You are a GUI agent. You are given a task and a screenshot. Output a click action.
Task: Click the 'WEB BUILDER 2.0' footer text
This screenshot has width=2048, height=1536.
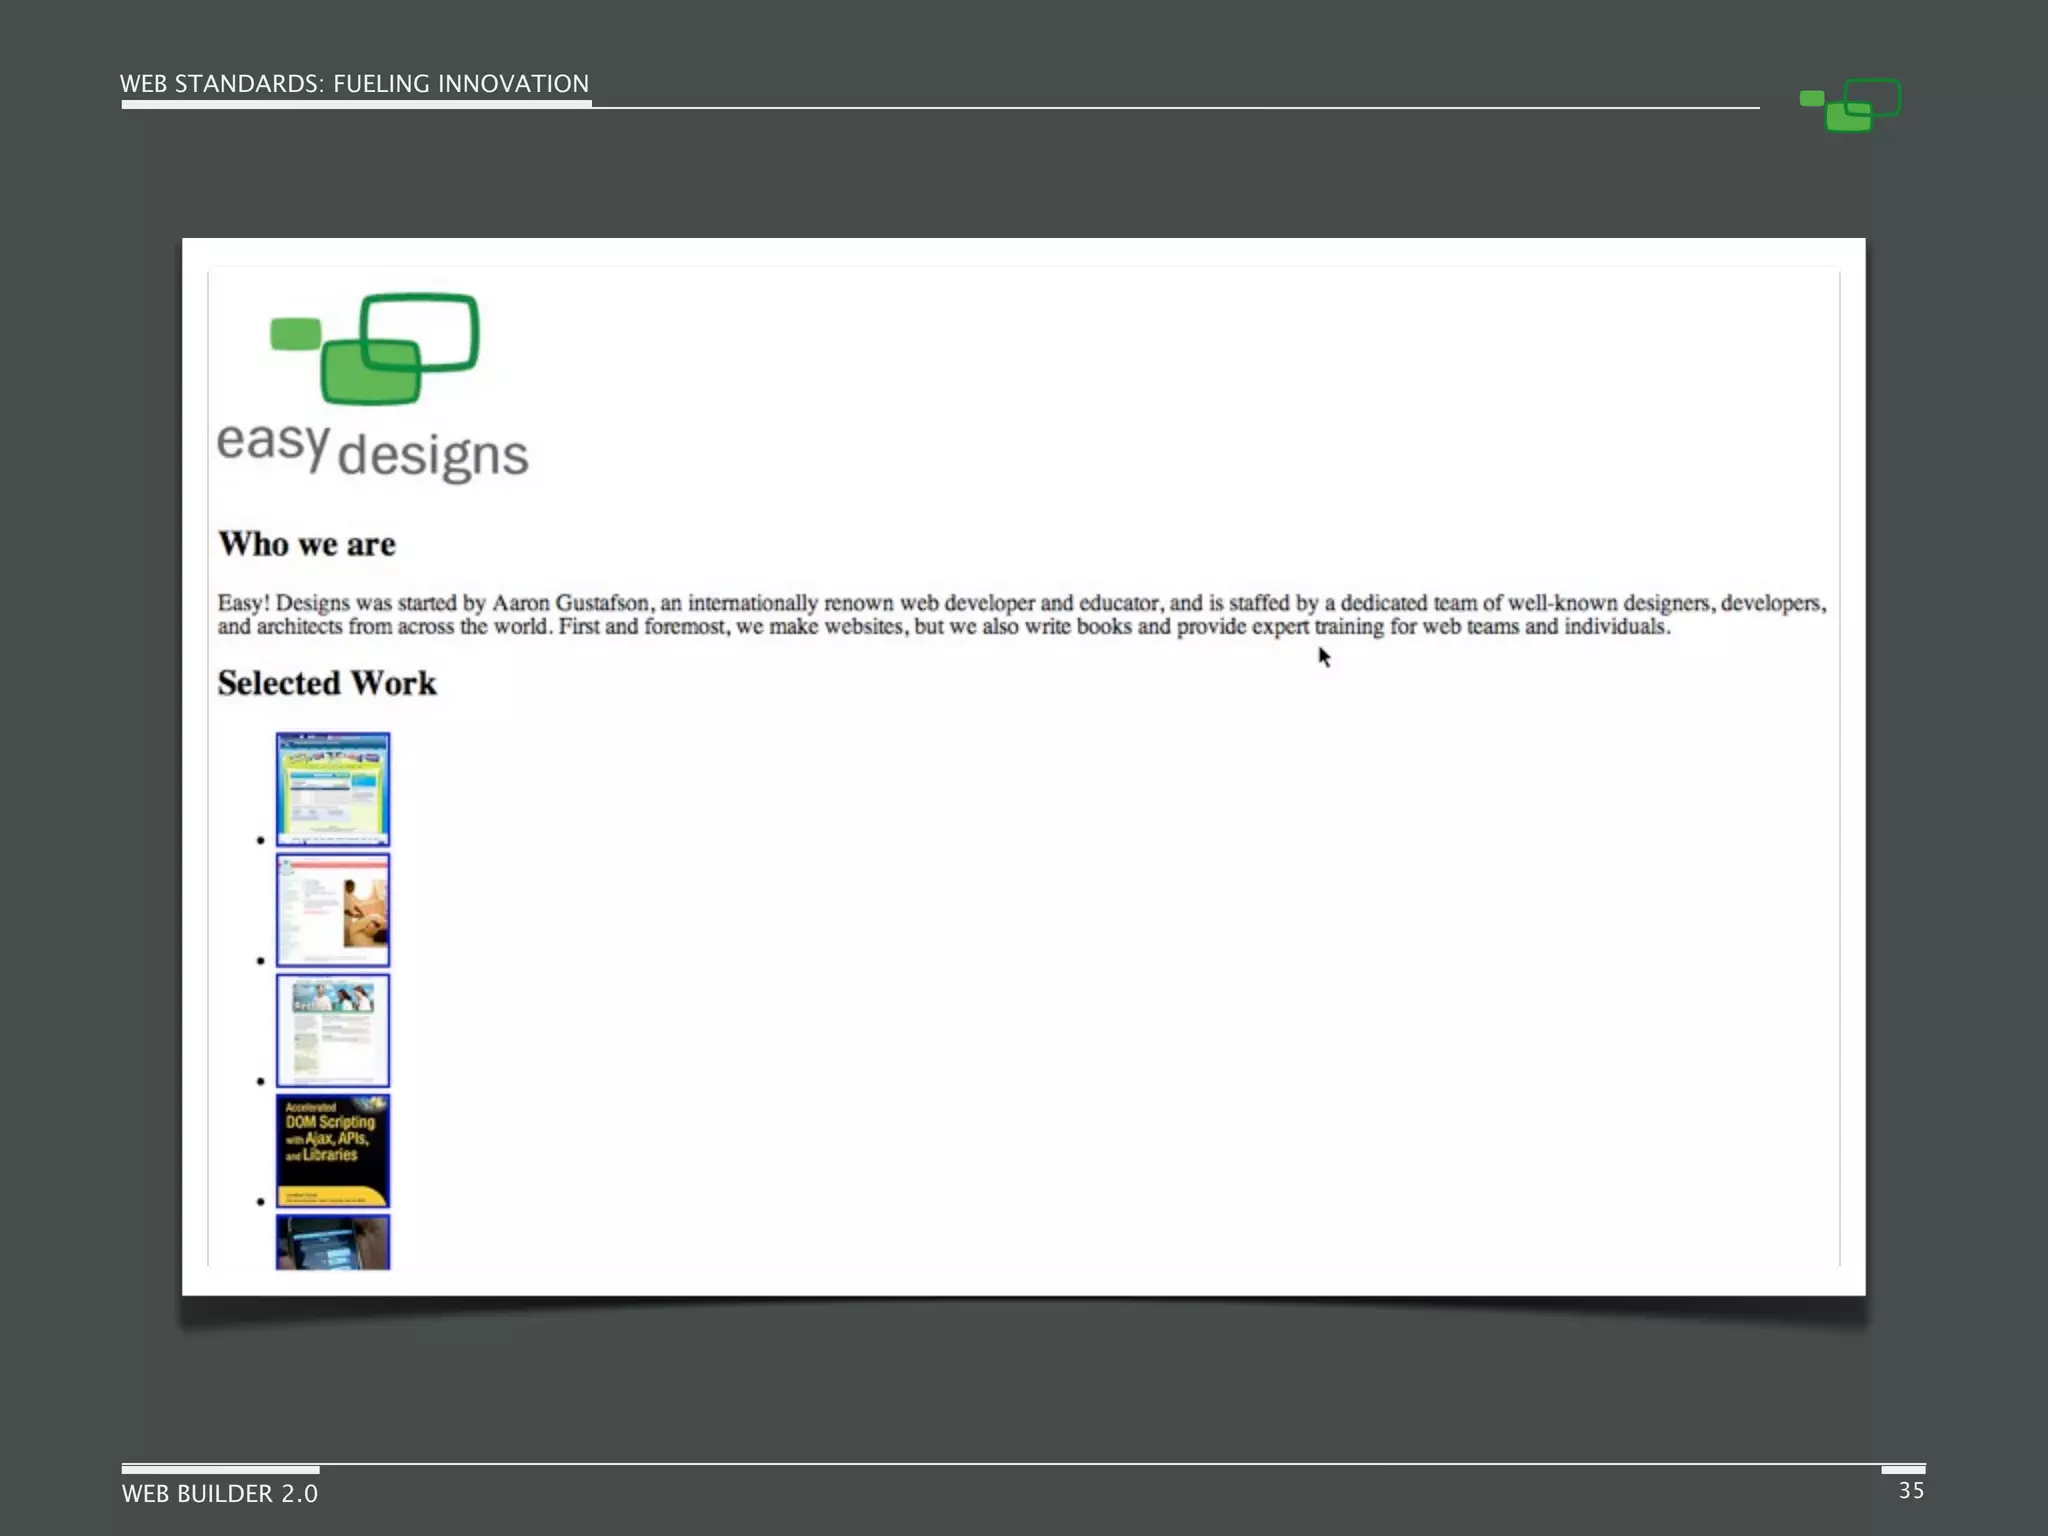(220, 1494)
